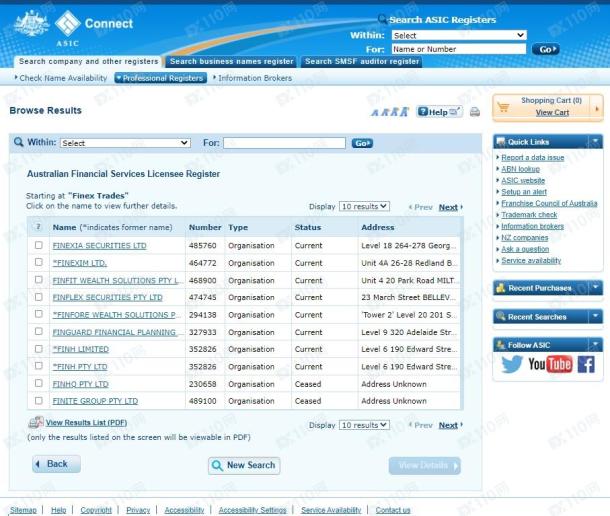Open FINEXIA SECURITIES LTD details link
The height and width of the screenshot is (516, 610).
click(x=100, y=246)
